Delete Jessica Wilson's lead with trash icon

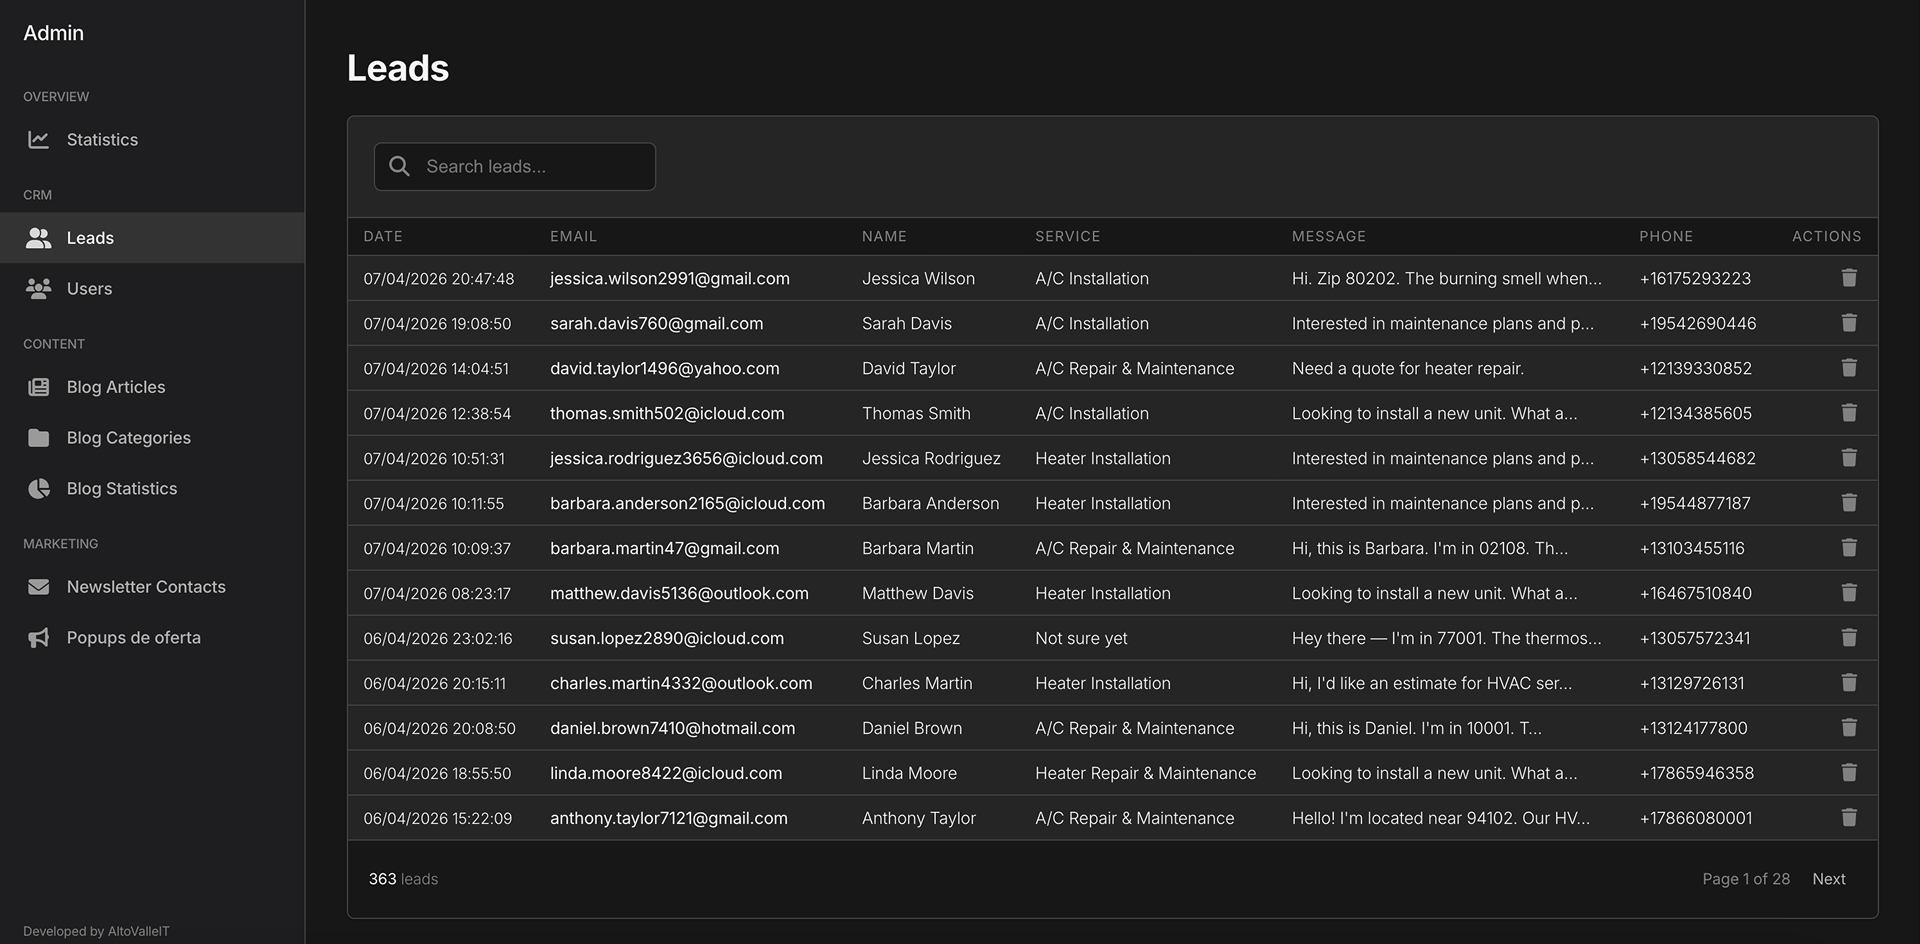(1849, 278)
